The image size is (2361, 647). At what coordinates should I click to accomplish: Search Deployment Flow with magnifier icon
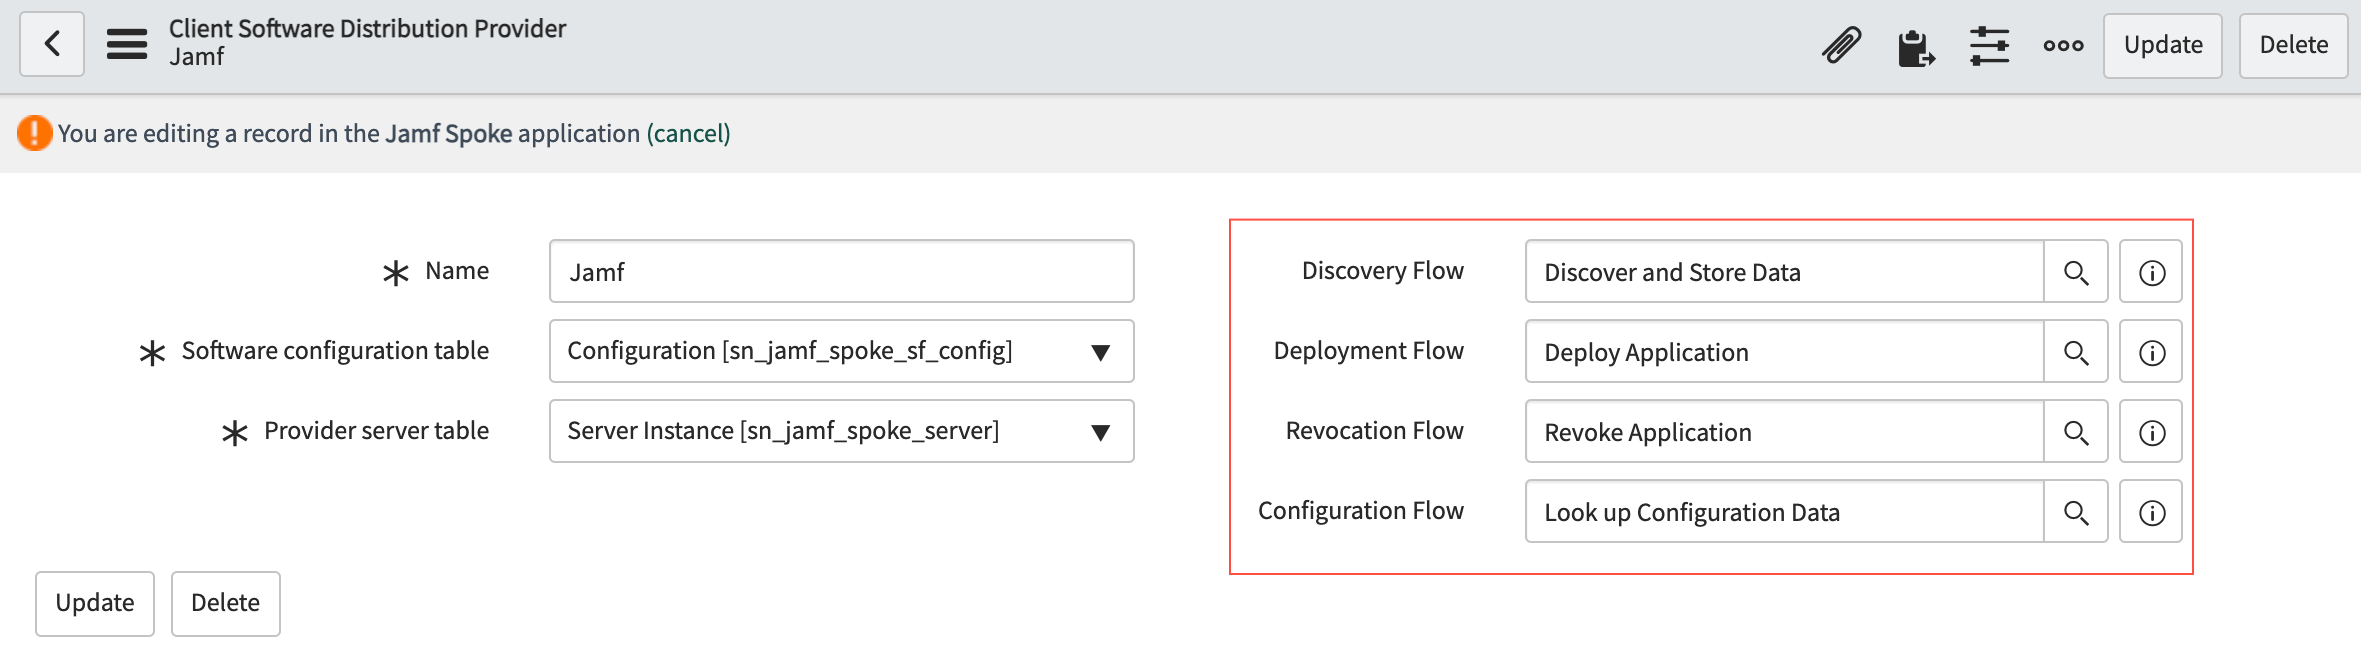(x=2076, y=352)
